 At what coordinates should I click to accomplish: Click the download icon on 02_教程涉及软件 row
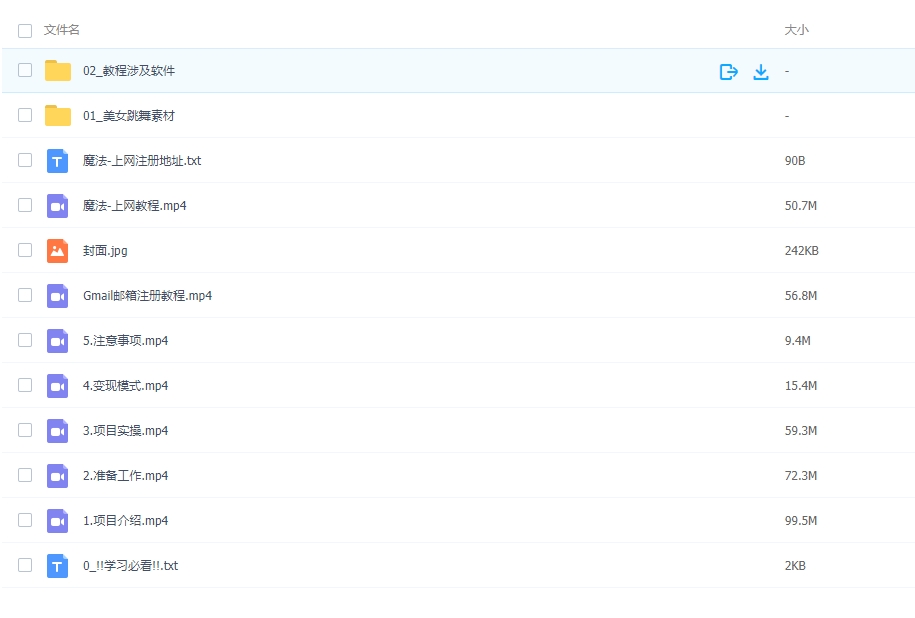(760, 71)
